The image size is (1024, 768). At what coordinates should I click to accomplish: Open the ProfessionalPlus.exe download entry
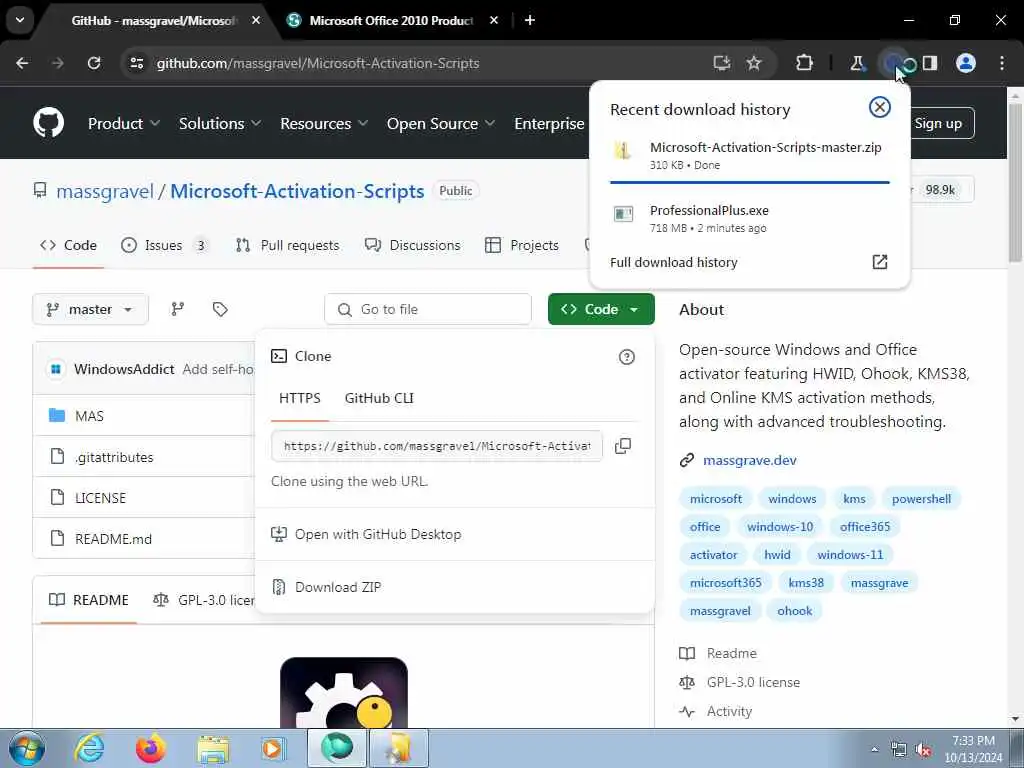[749, 219]
